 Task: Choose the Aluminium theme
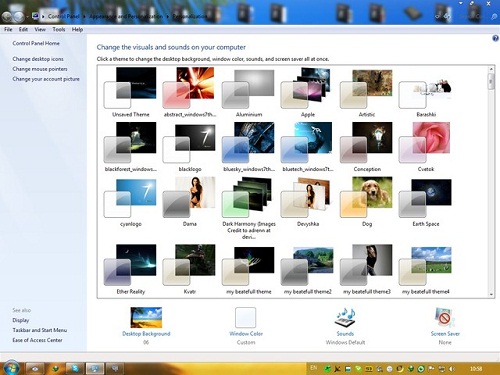pos(248,89)
